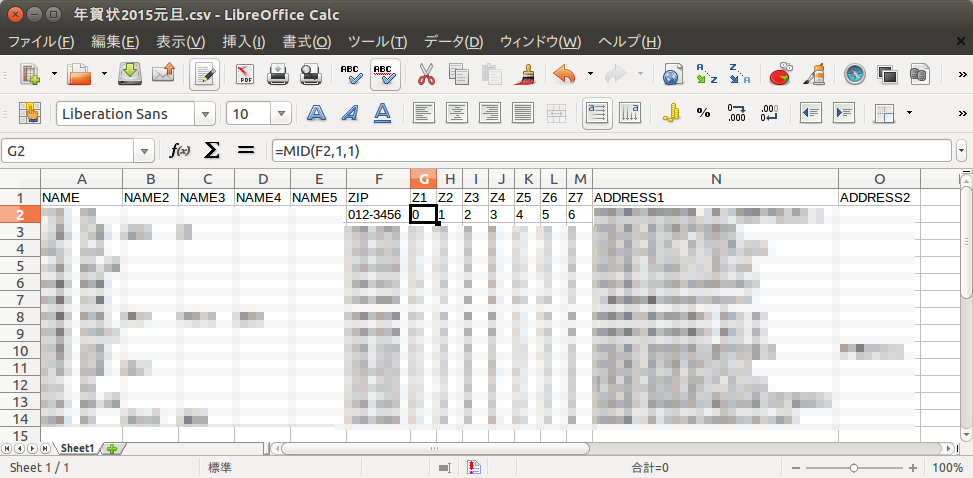
Task: Run spelling check
Action: coord(352,75)
